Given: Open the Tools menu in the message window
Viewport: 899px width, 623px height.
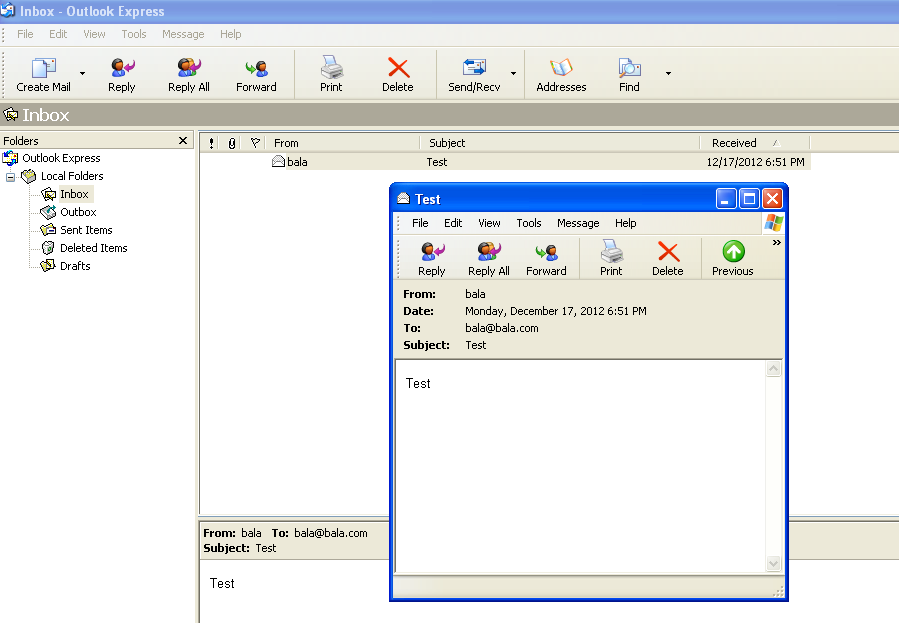Looking at the screenshot, I should point(528,223).
